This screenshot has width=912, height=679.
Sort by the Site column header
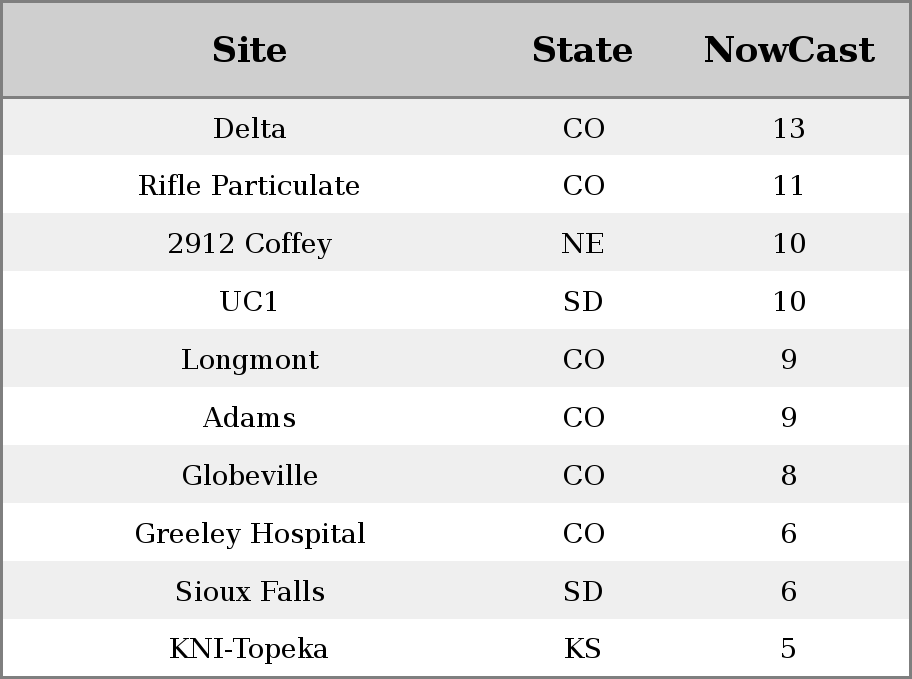(250, 50)
